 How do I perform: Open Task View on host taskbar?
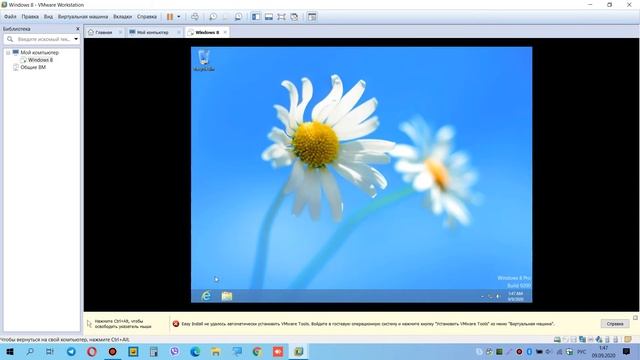click(50, 351)
